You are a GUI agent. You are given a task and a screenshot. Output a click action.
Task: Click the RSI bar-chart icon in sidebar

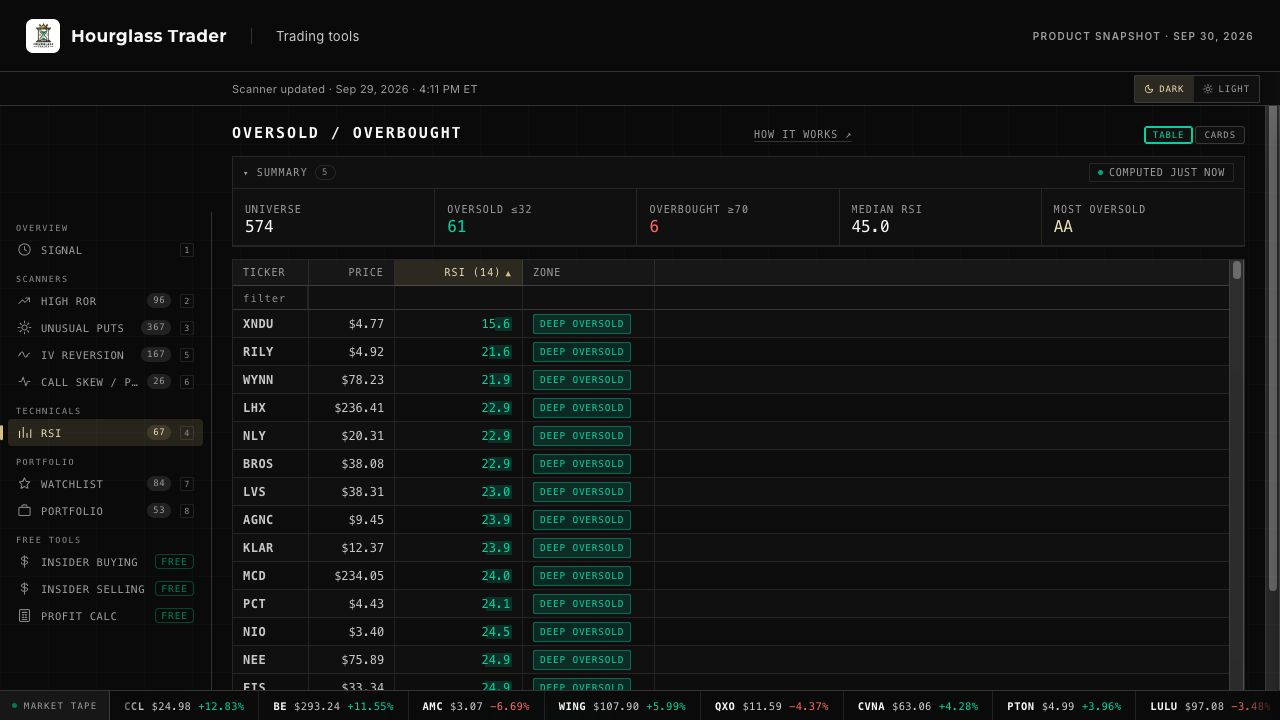(x=24, y=433)
